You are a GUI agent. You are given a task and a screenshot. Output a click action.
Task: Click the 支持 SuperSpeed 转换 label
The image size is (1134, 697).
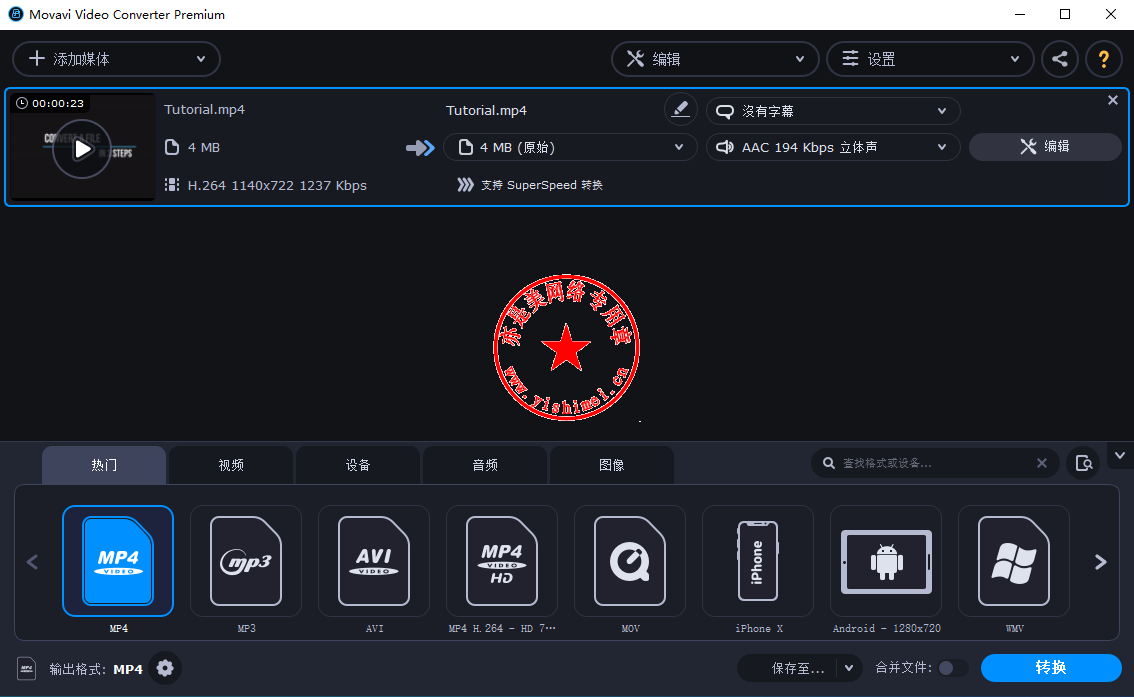[x=542, y=185]
